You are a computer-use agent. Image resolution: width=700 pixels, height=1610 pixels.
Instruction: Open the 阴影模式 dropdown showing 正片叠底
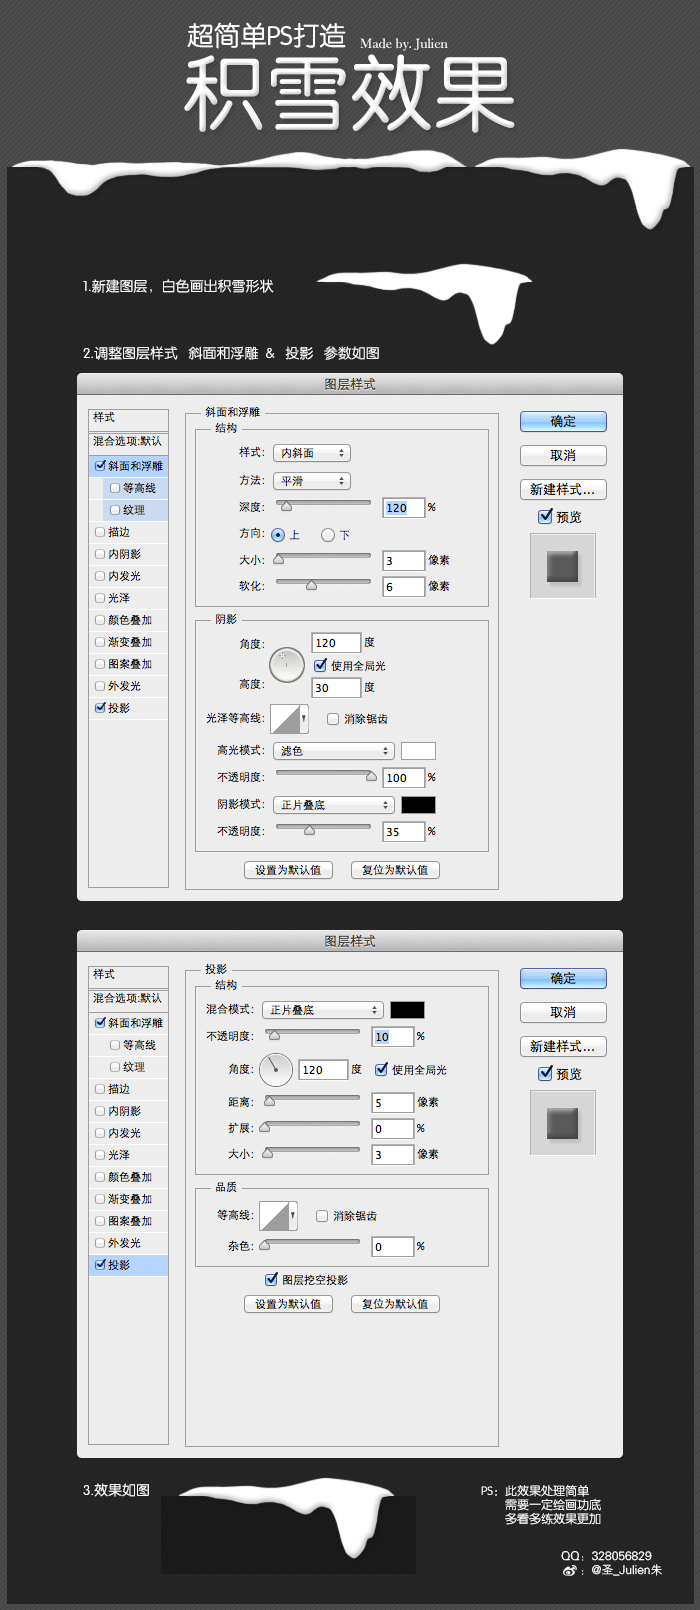click(x=334, y=805)
